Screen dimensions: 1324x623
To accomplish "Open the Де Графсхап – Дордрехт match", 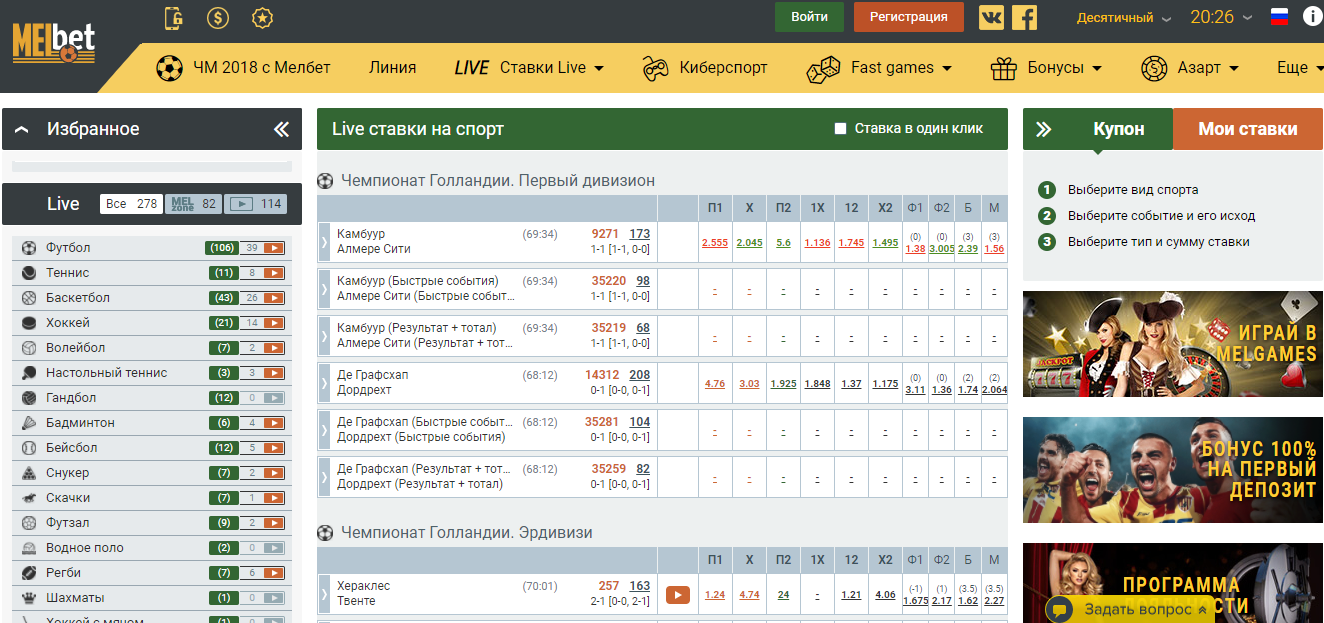I will [x=373, y=383].
